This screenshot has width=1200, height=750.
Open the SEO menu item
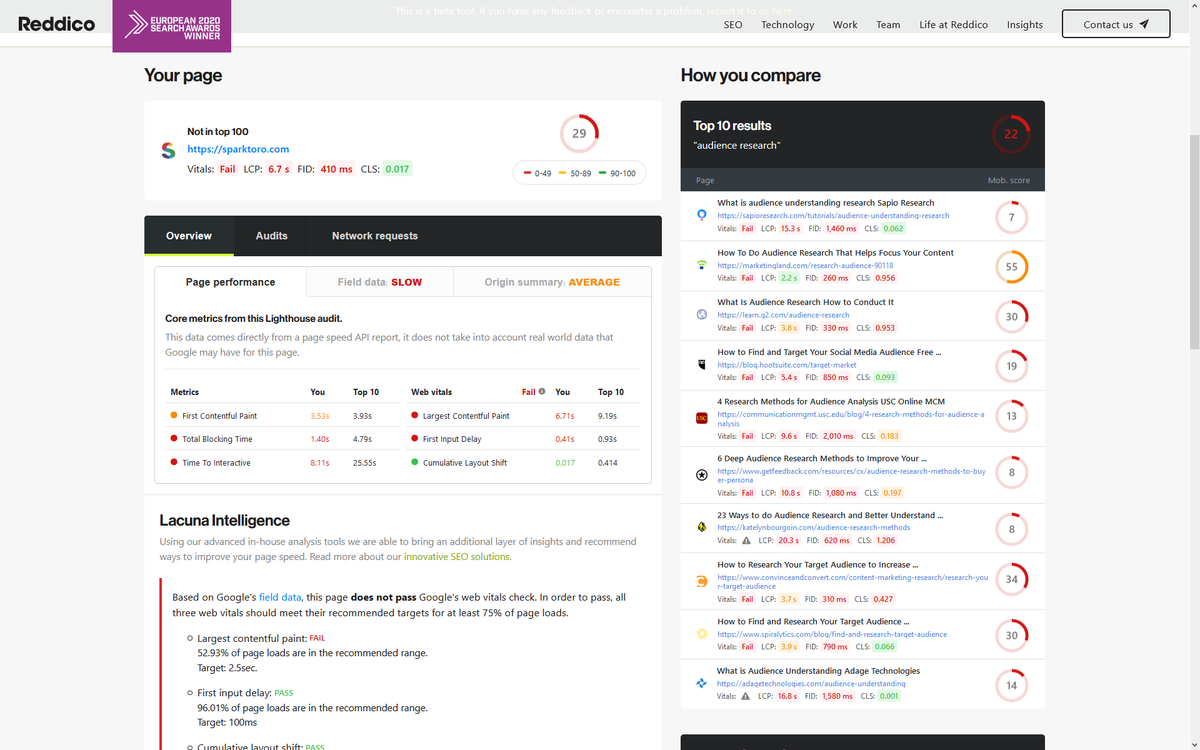pos(733,25)
